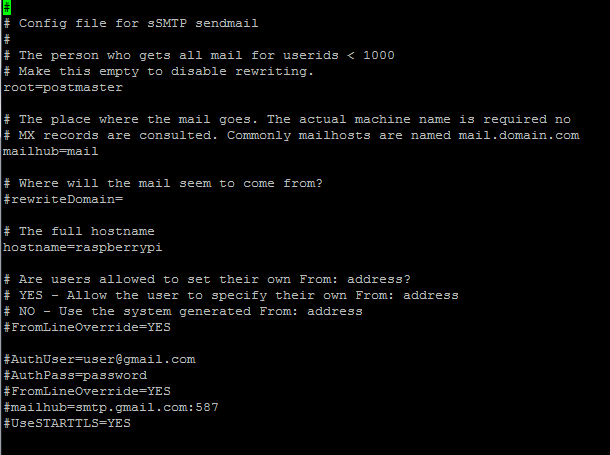Place cursor on root=postmaster line
The image size is (610, 455).
point(63,88)
